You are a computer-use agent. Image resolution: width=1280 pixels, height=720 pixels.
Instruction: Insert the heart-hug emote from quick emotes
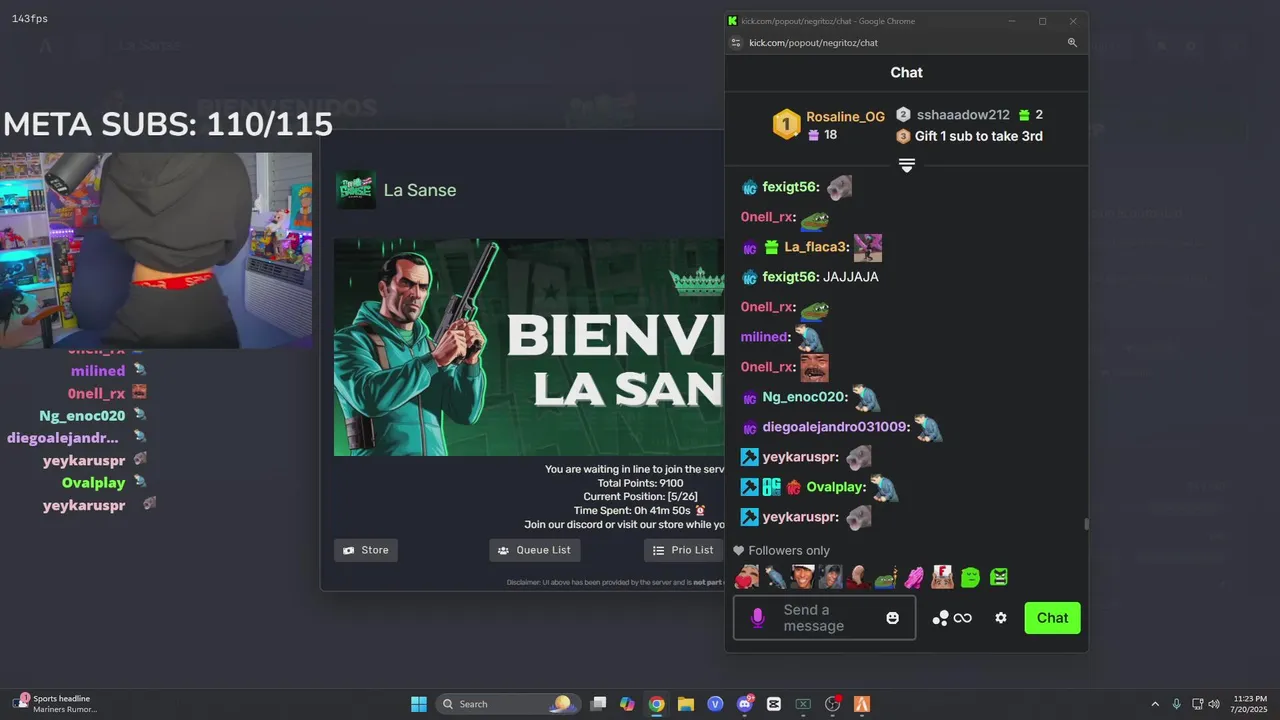pos(746,577)
